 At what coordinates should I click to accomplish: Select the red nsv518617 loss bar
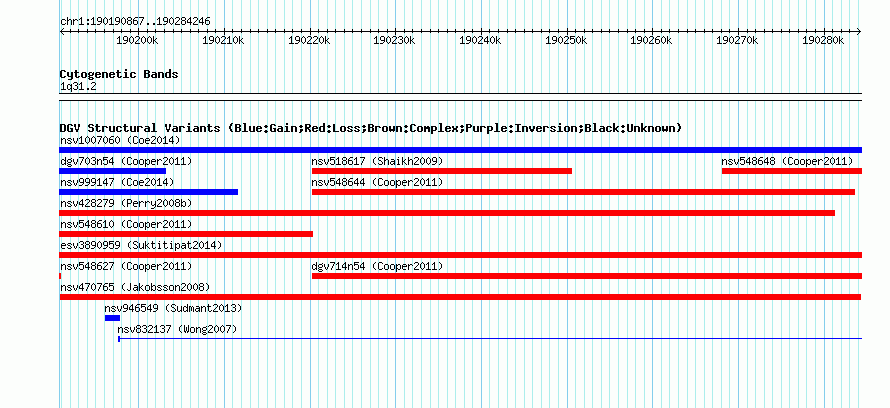click(442, 171)
